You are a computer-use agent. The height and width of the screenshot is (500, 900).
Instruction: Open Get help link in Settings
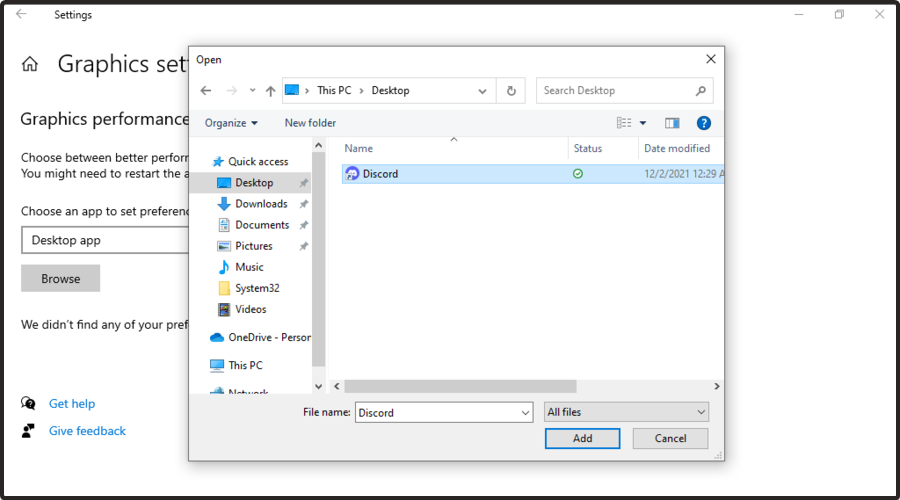coord(72,404)
